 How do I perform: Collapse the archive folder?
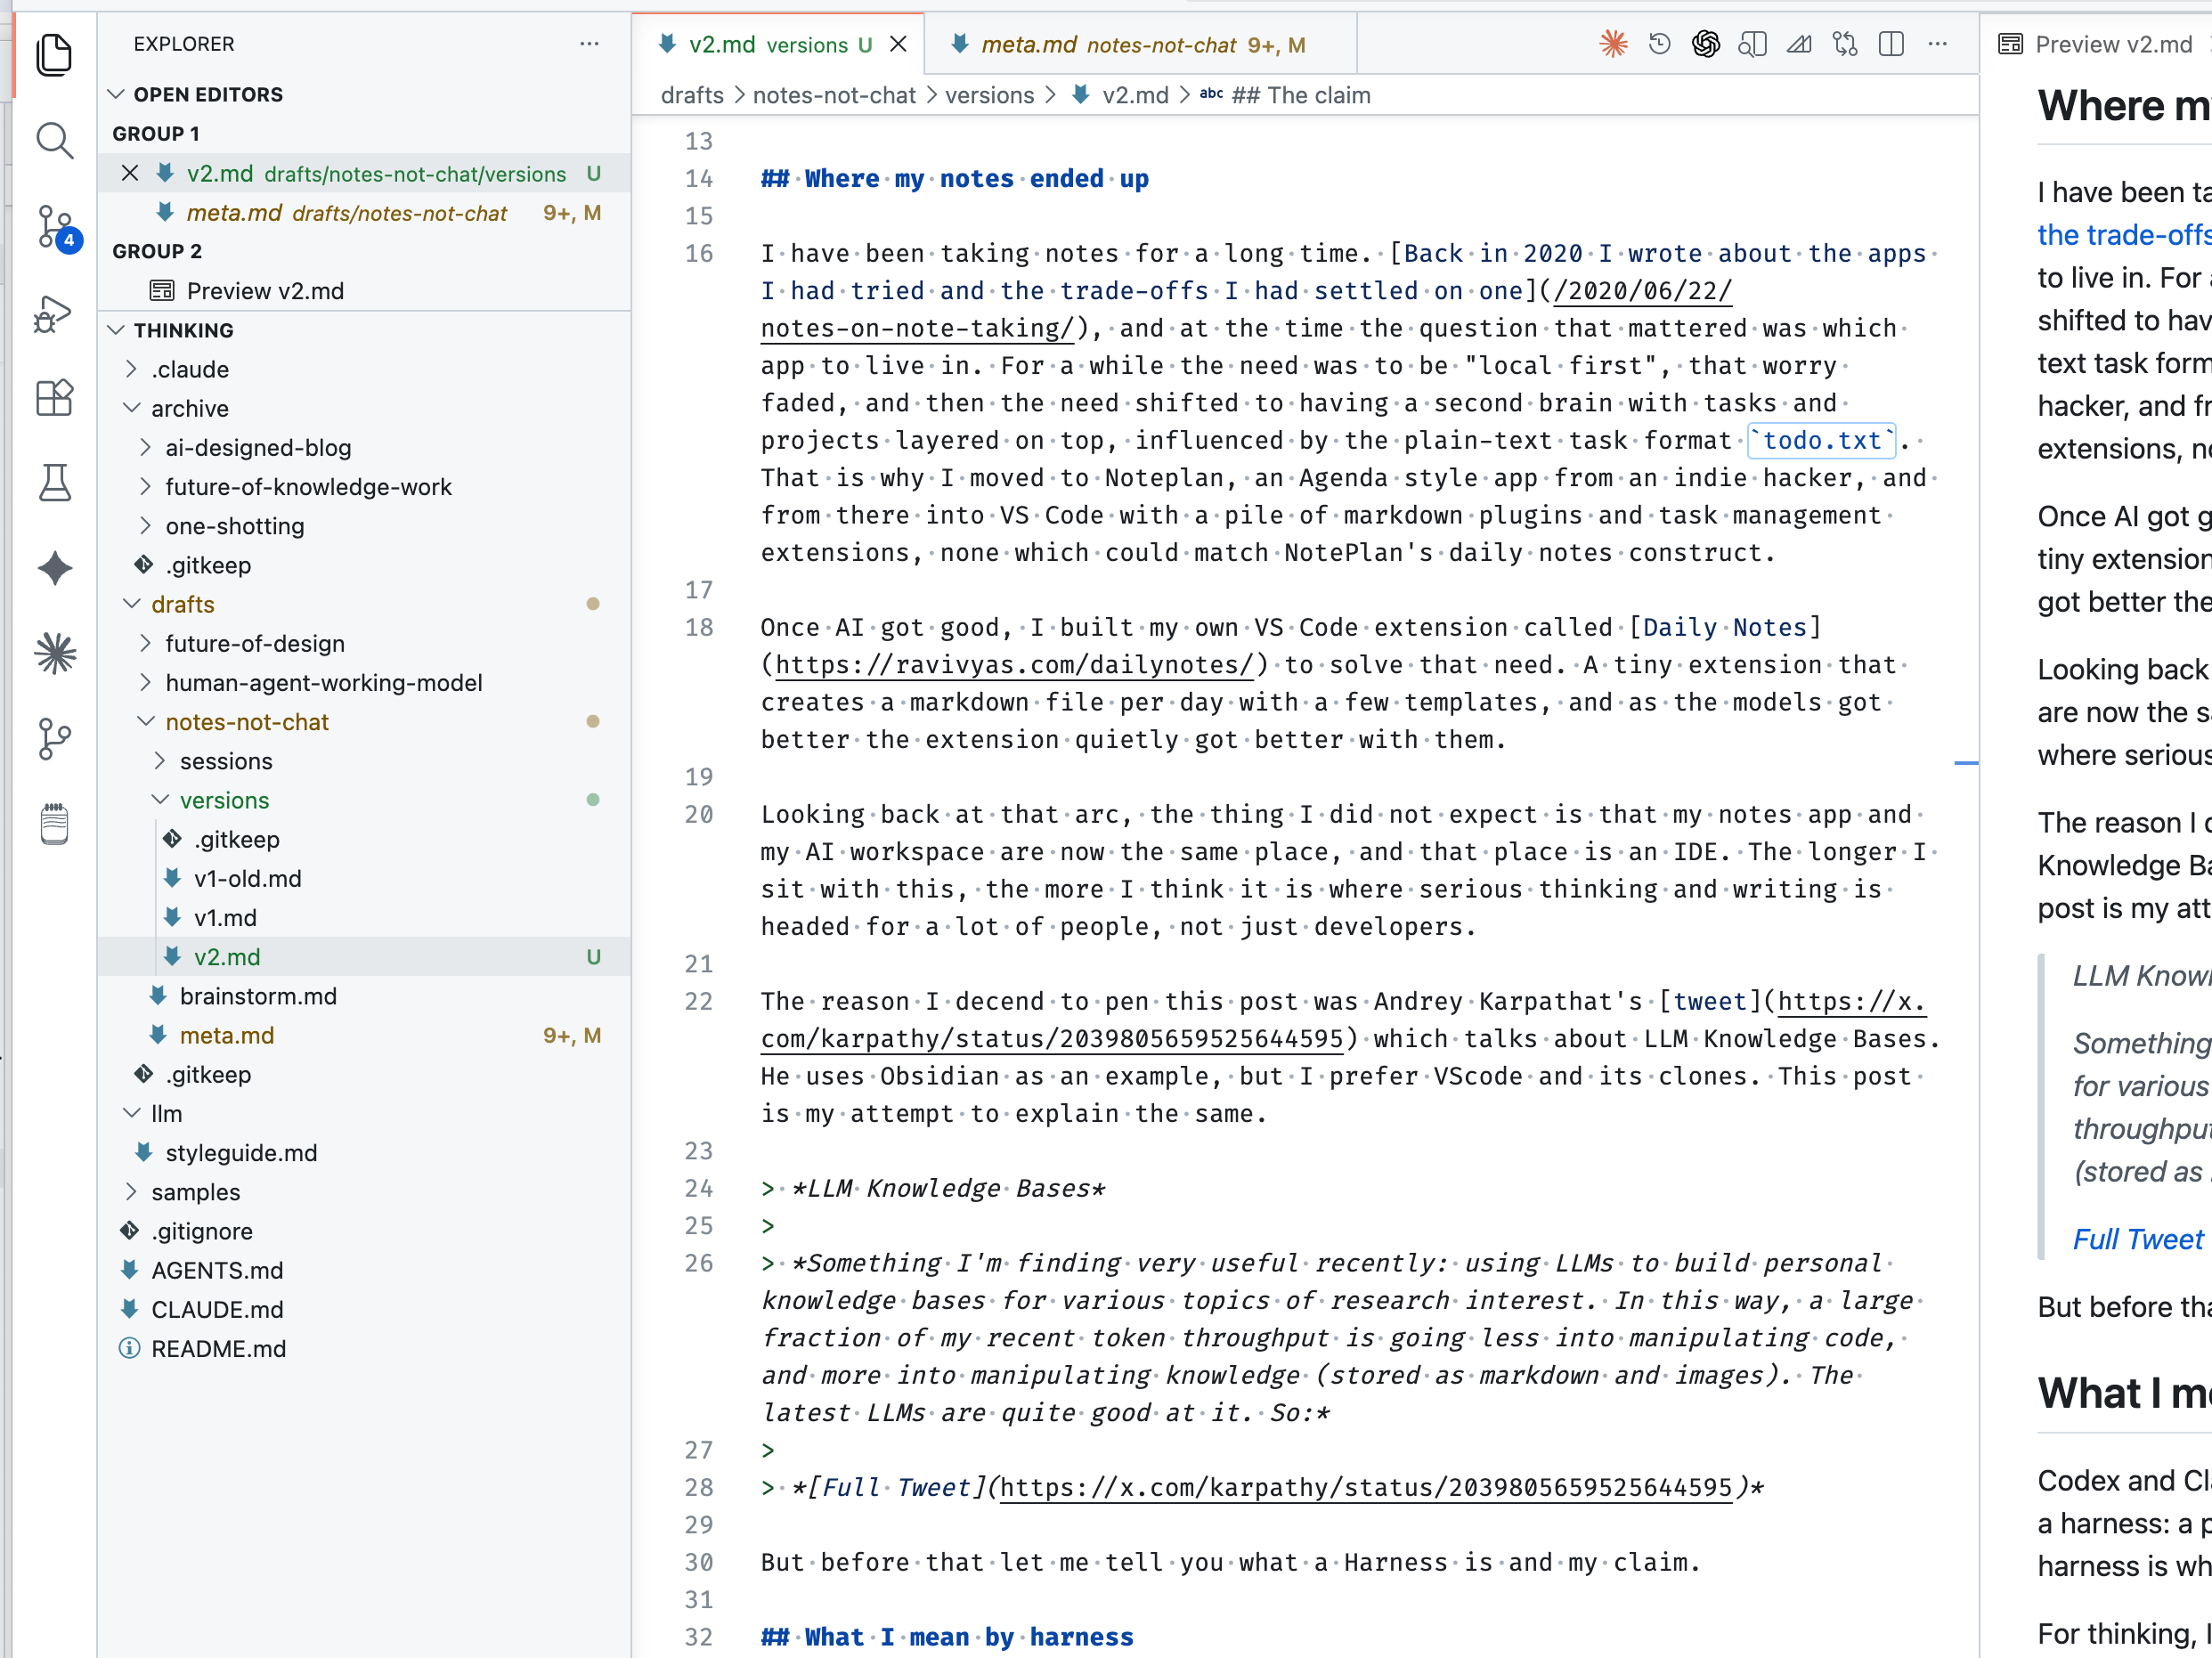(x=131, y=408)
